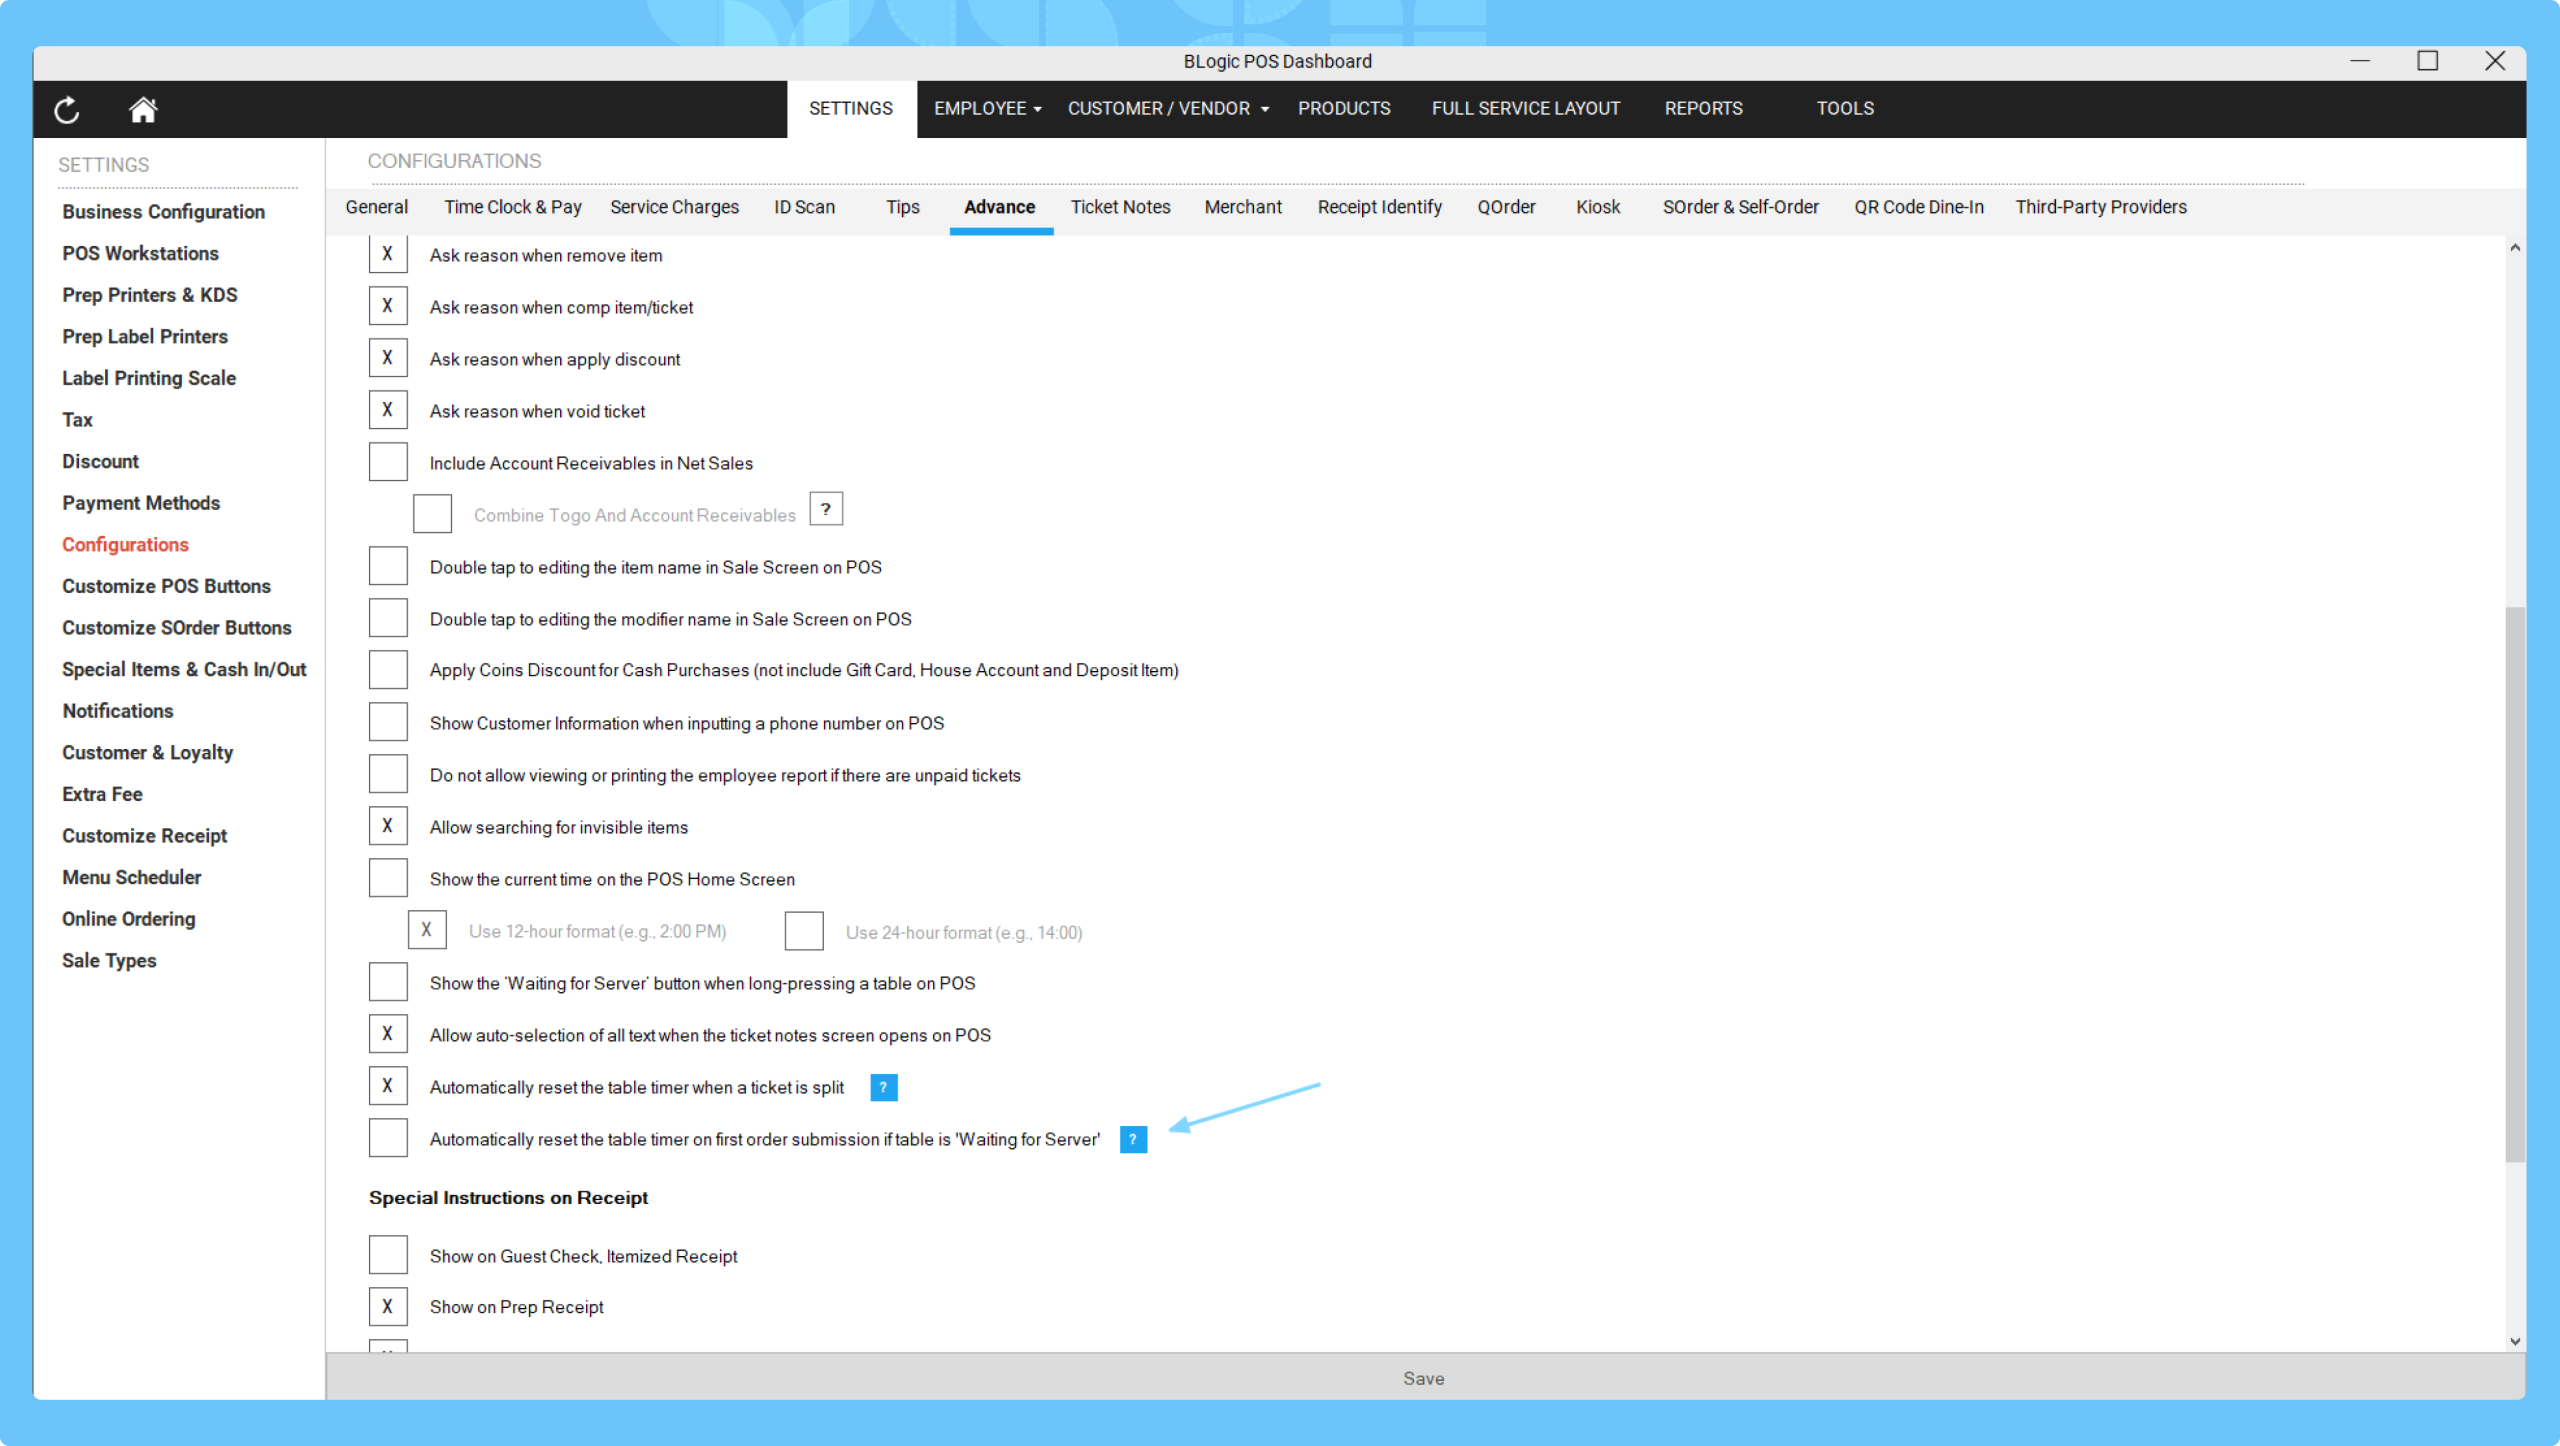Switch to ID Scan tab
Image resolution: width=2560 pixels, height=1446 pixels.
click(x=804, y=207)
